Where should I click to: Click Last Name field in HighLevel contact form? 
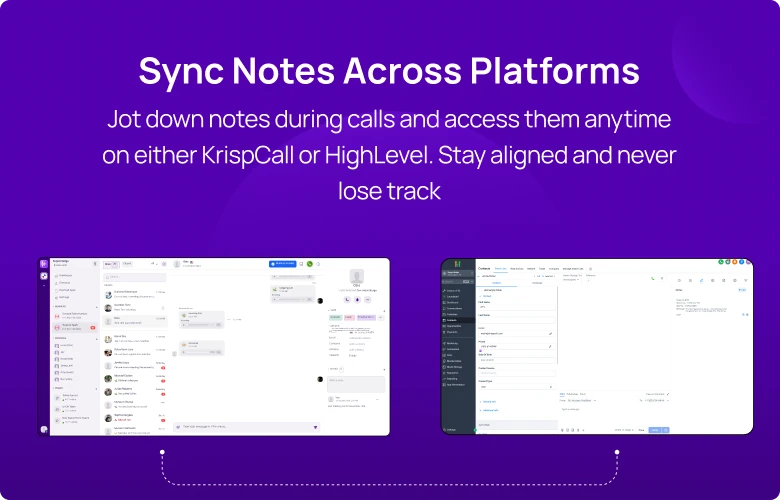(517, 320)
